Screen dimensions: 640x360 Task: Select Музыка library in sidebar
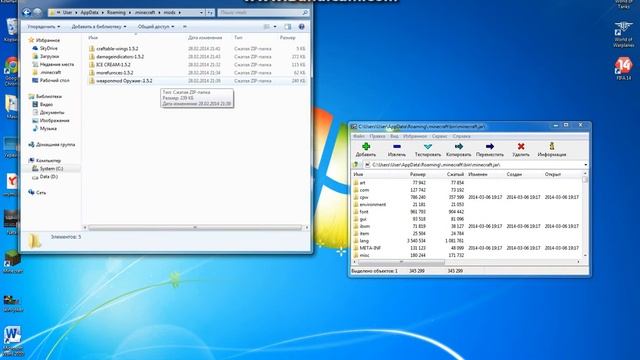48,129
